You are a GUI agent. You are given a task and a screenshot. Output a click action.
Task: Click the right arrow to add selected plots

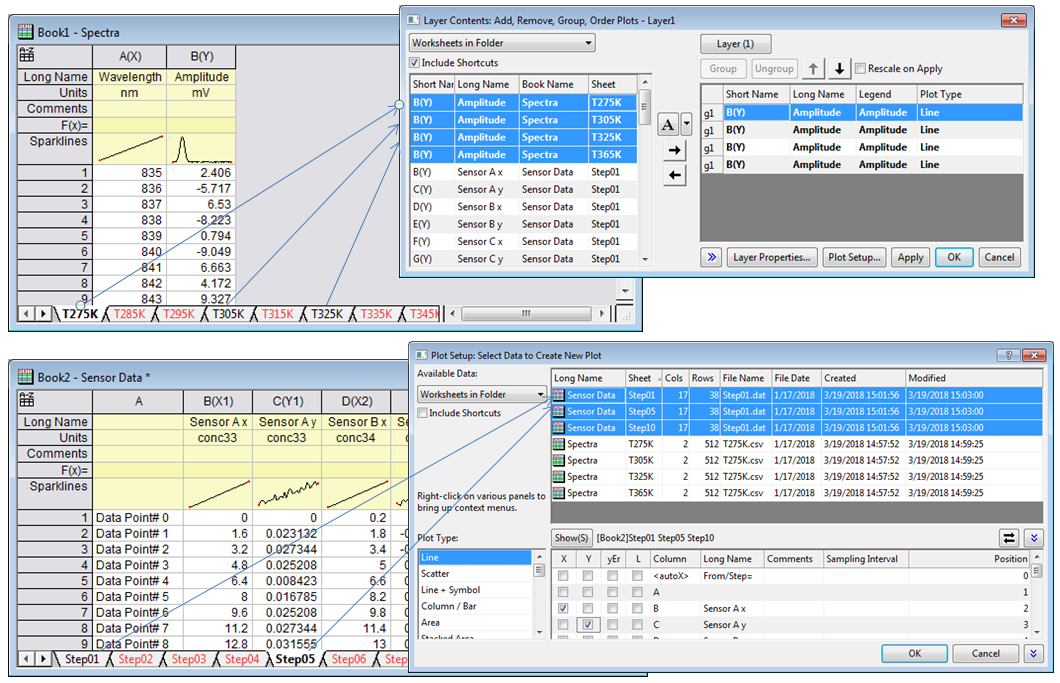675,150
